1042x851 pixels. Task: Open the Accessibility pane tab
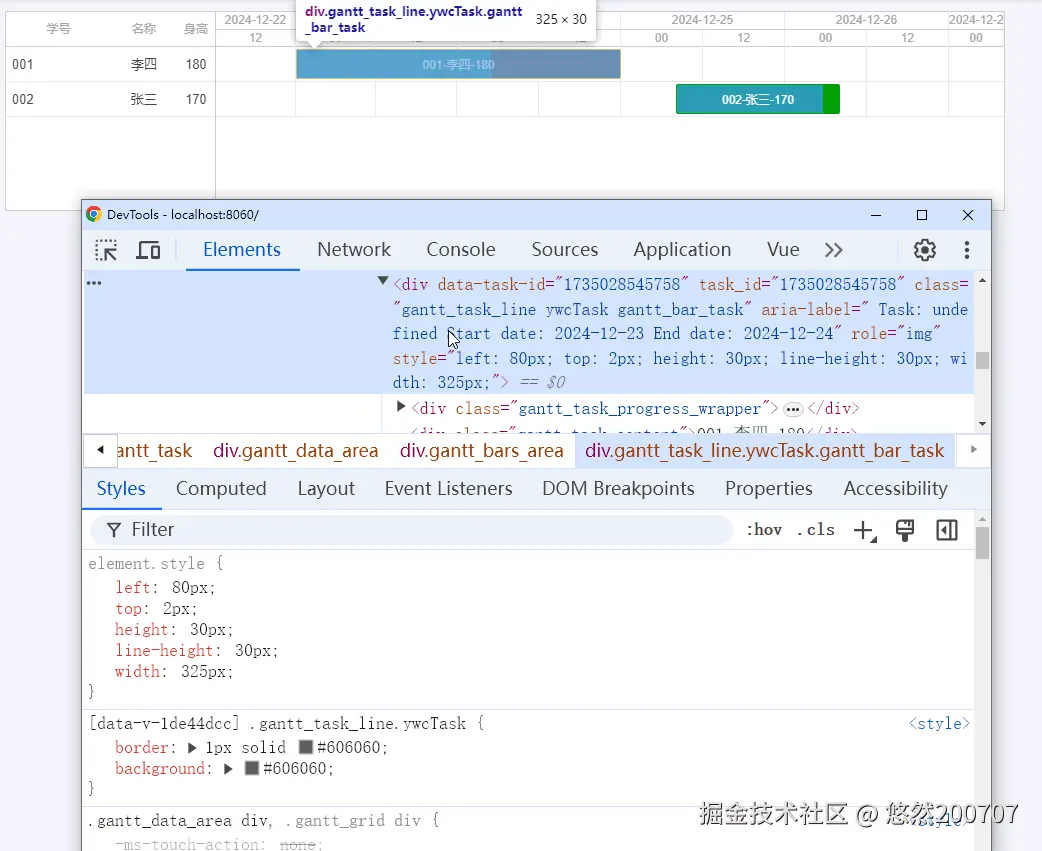click(x=895, y=488)
